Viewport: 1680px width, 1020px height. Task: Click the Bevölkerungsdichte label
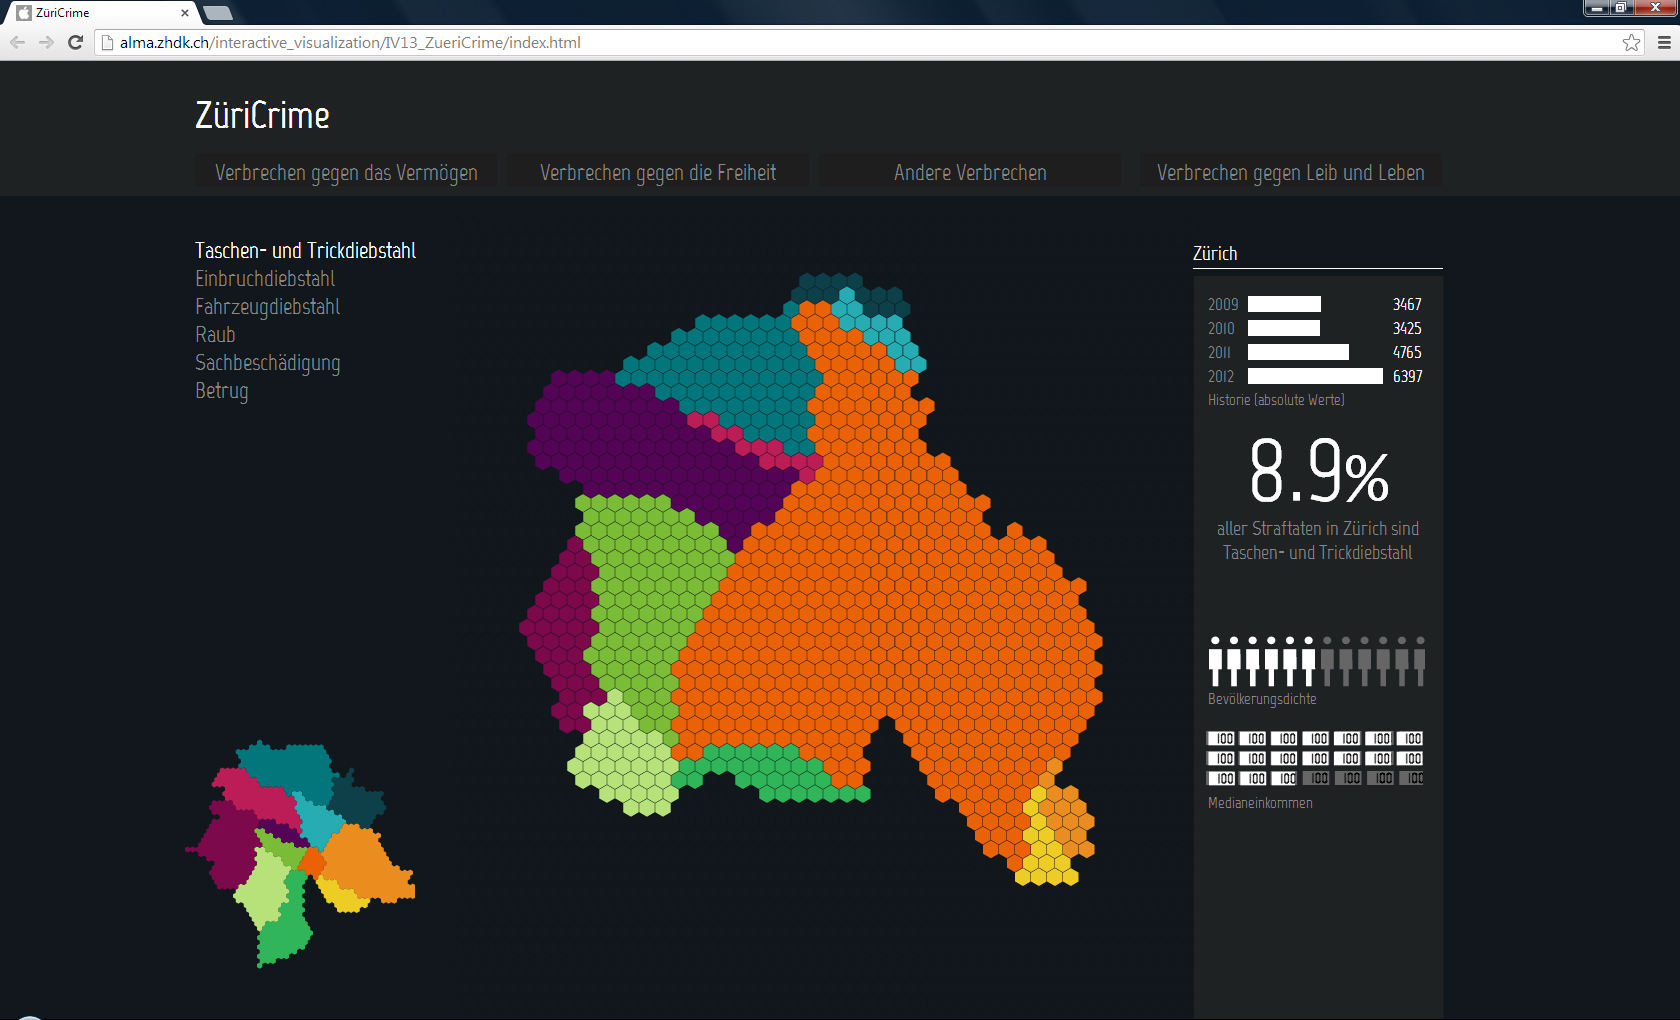pos(1262,699)
